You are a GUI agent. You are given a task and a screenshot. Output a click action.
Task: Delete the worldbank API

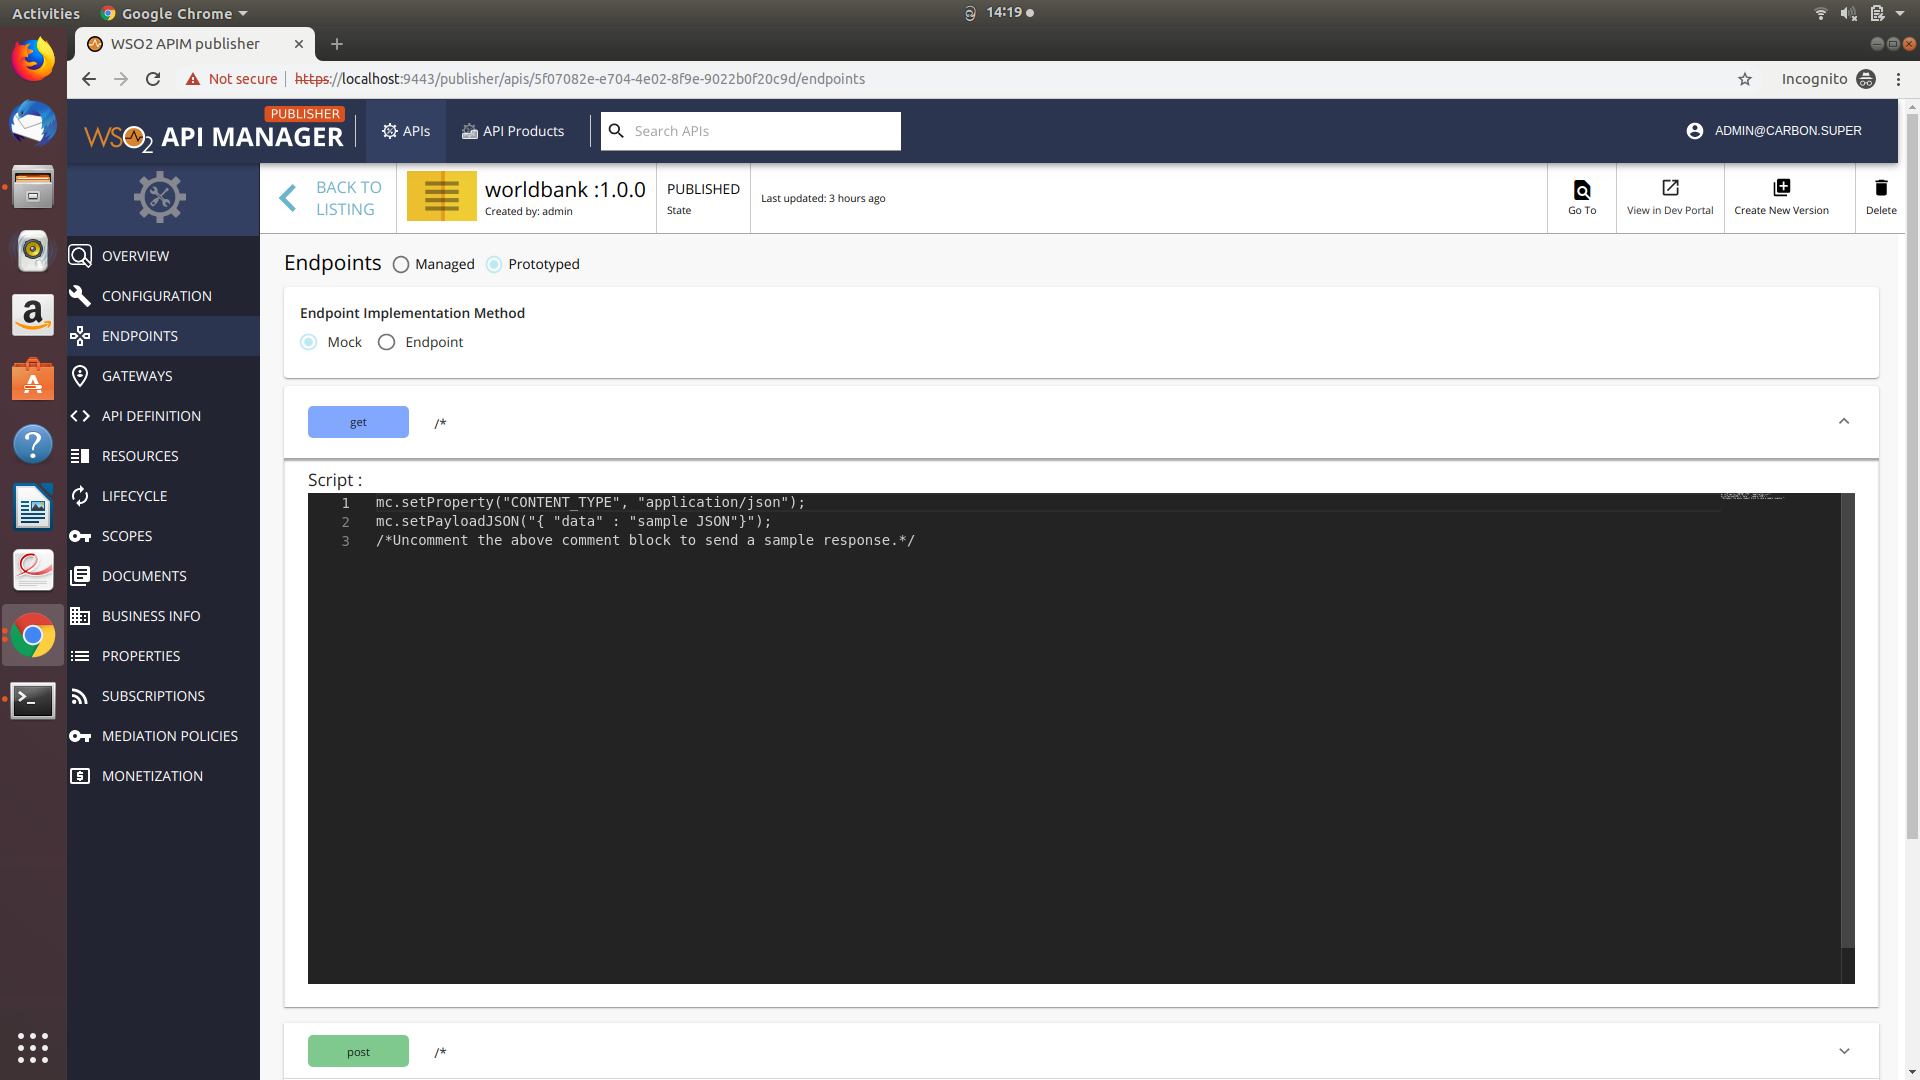click(1881, 197)
